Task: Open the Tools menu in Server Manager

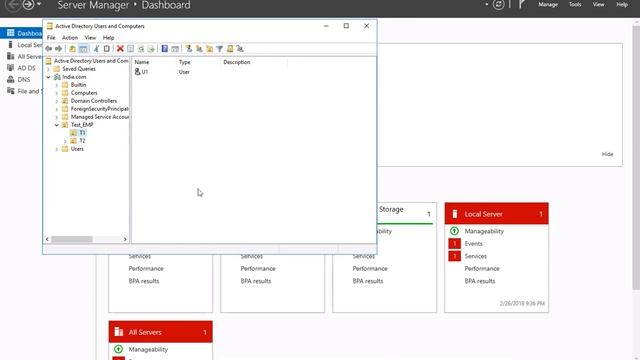Action: click(x=575, y=4)
